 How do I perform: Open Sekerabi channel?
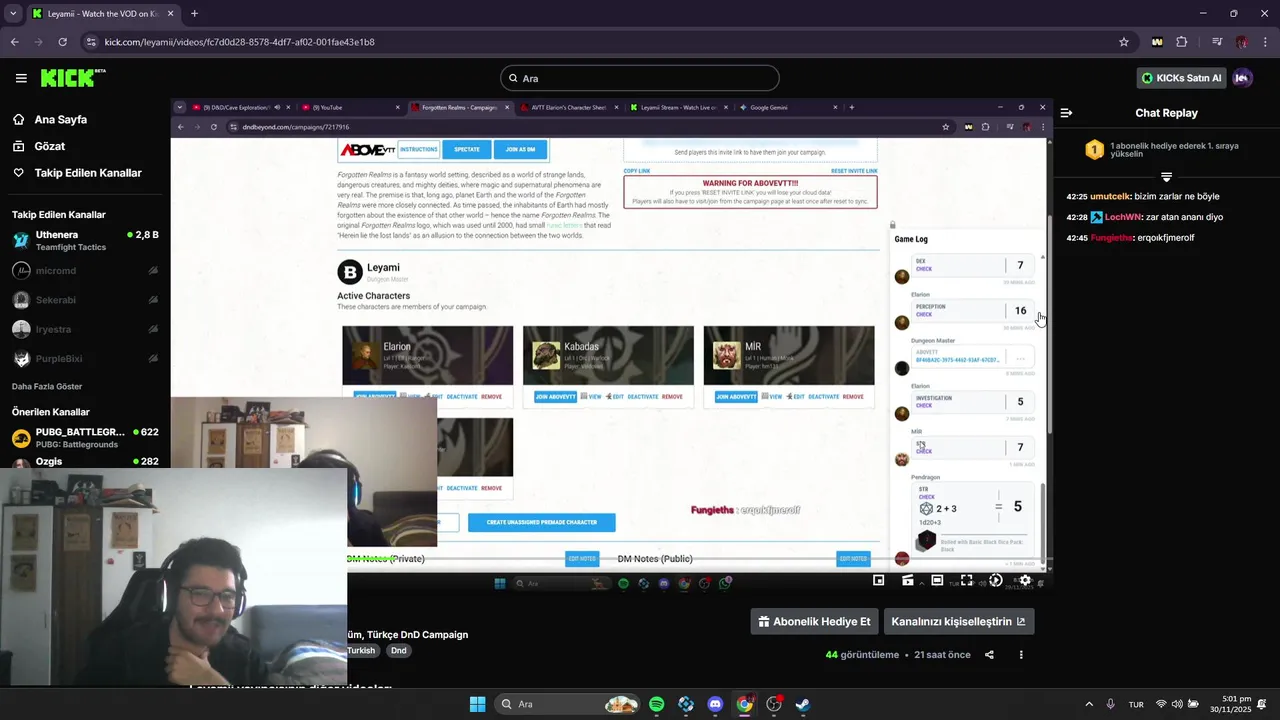[x=85, y=300]
